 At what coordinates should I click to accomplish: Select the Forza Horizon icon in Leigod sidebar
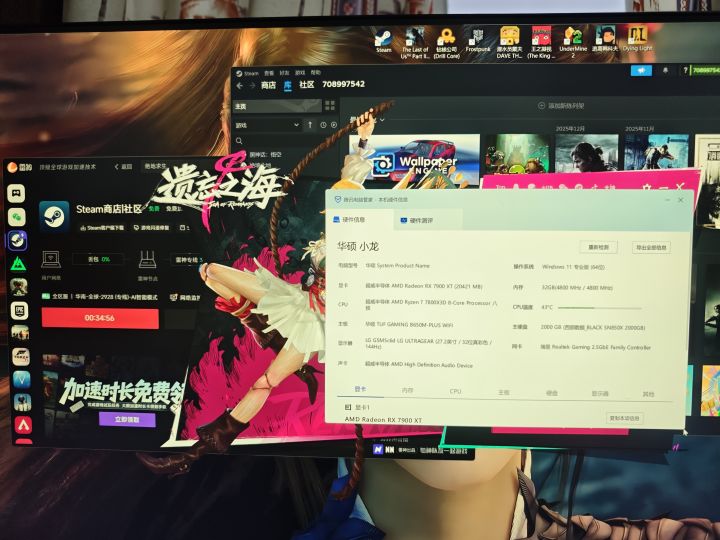coord(21,357)
